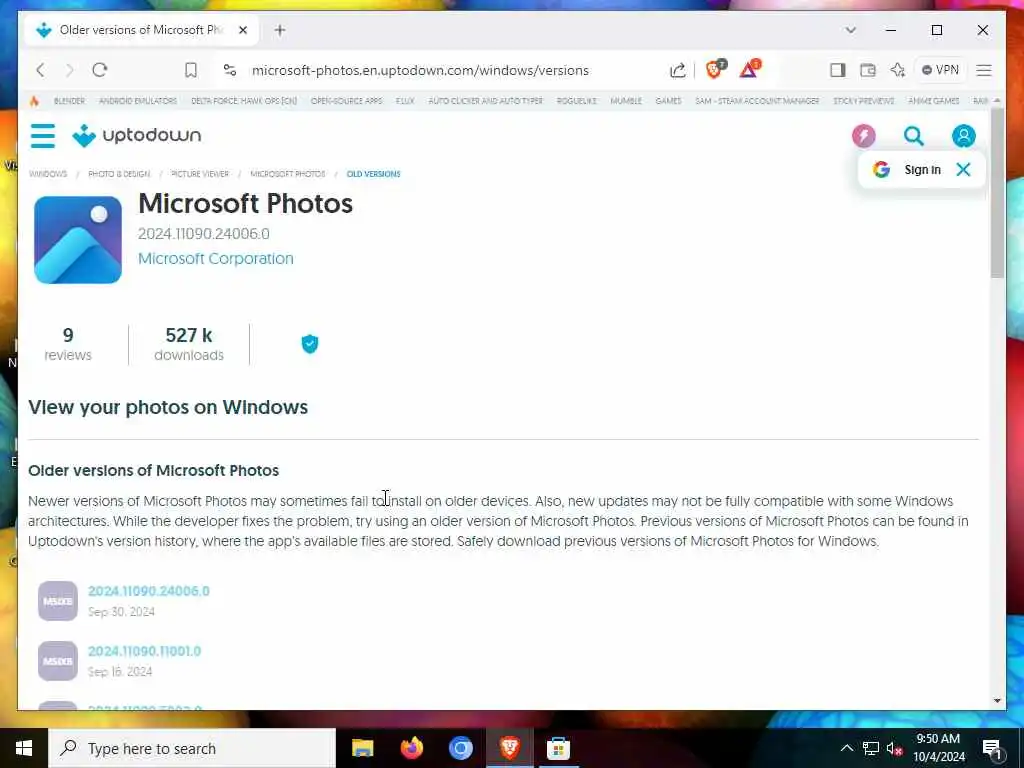Click the Uptodown logo

pyautogui.click(x=136, y=135)
